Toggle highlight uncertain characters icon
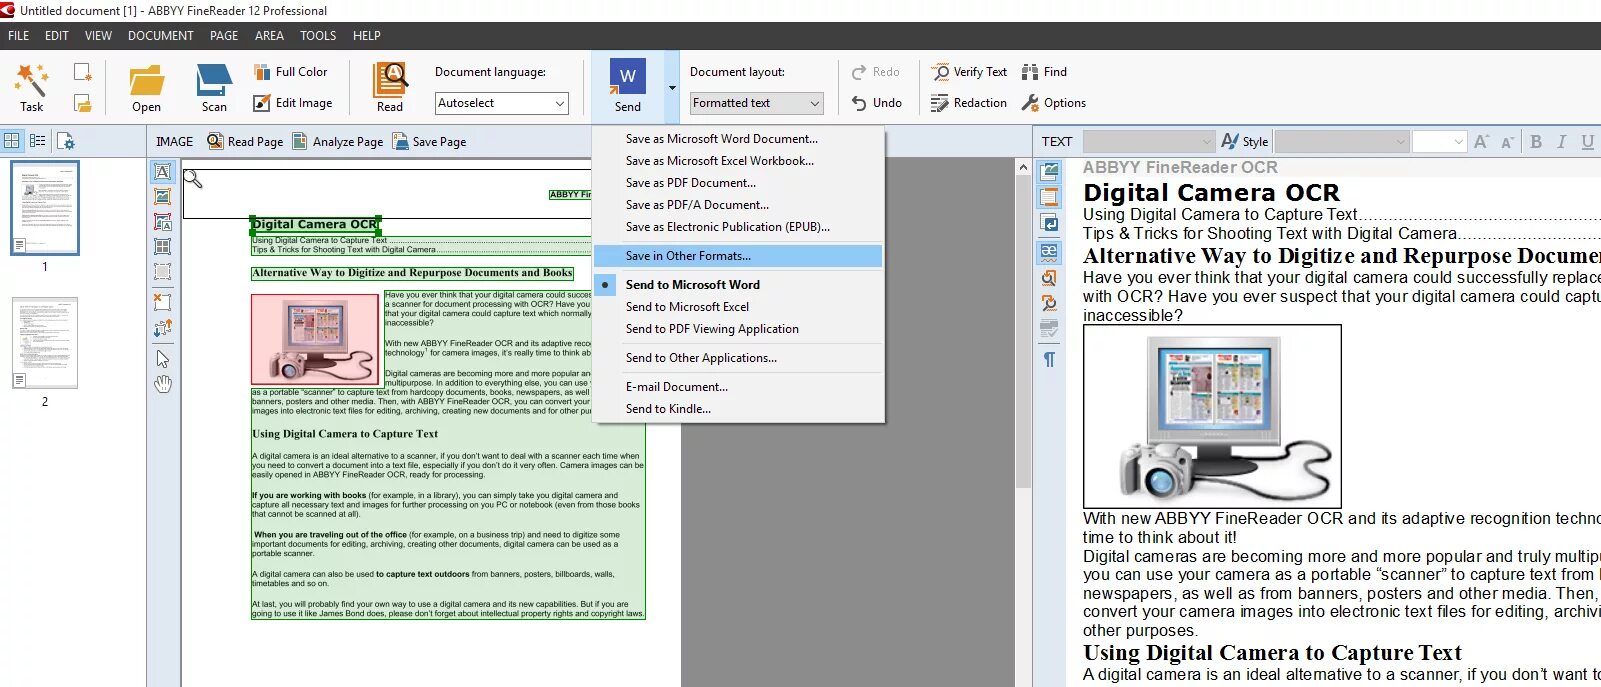Viewport: 1601px width, 687px height. [1049, 252]
